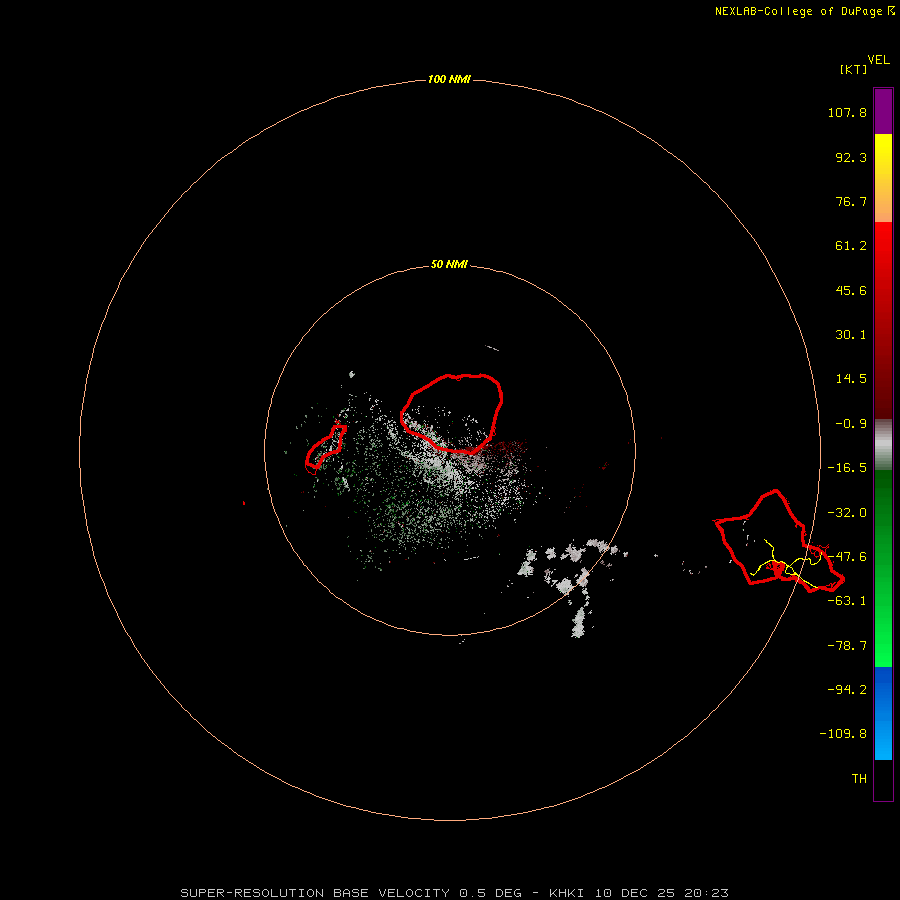Click the 76.7 velocity scale value
This screenshot has height=900, width=900.
click(851, 201)
